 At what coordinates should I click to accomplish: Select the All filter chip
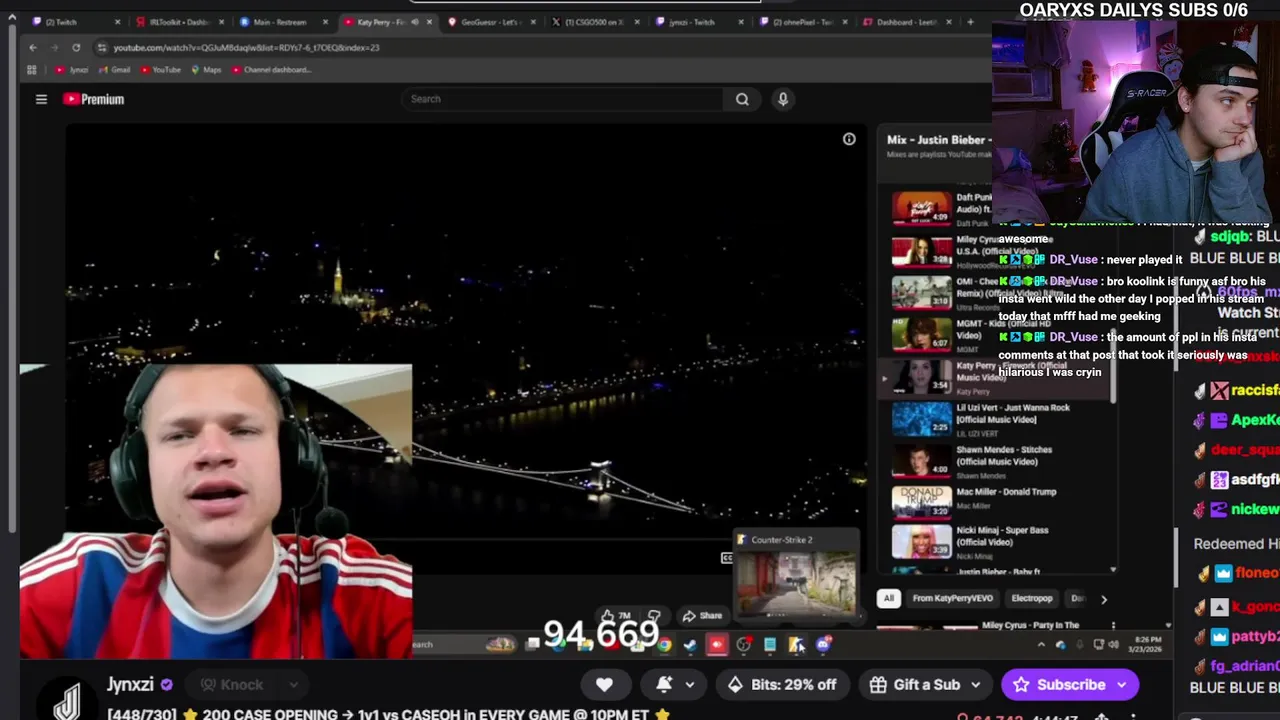coord(888,598)
